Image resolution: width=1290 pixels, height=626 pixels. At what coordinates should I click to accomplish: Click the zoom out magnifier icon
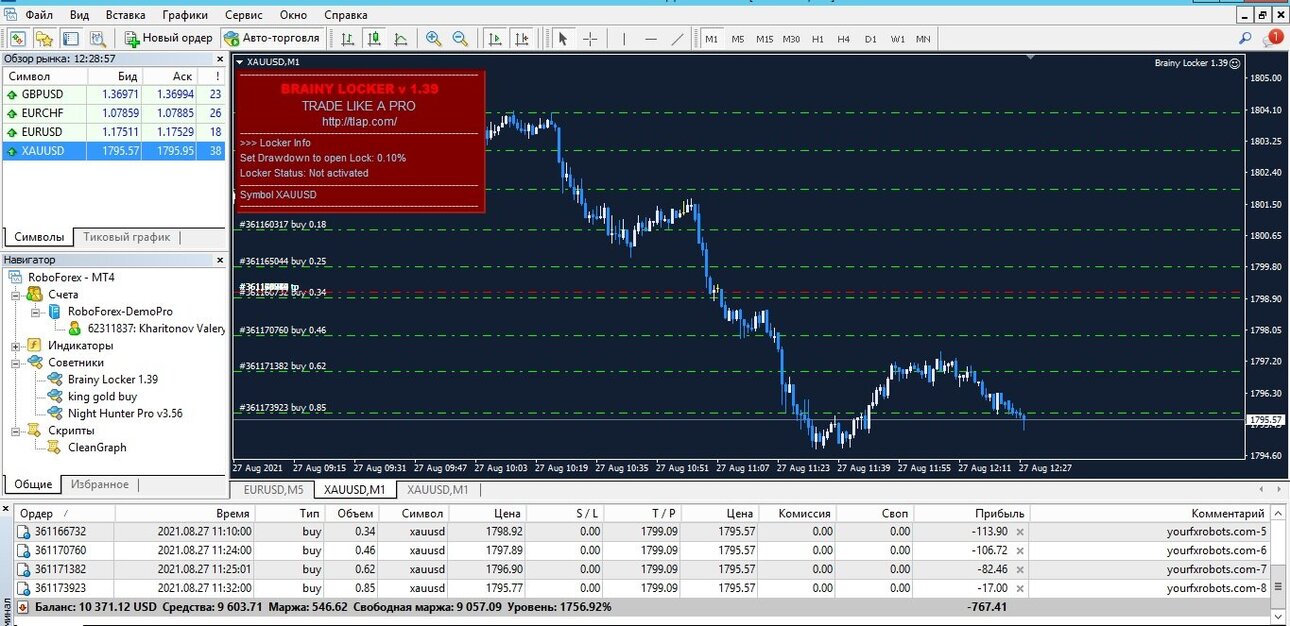[x=460, y=38]
